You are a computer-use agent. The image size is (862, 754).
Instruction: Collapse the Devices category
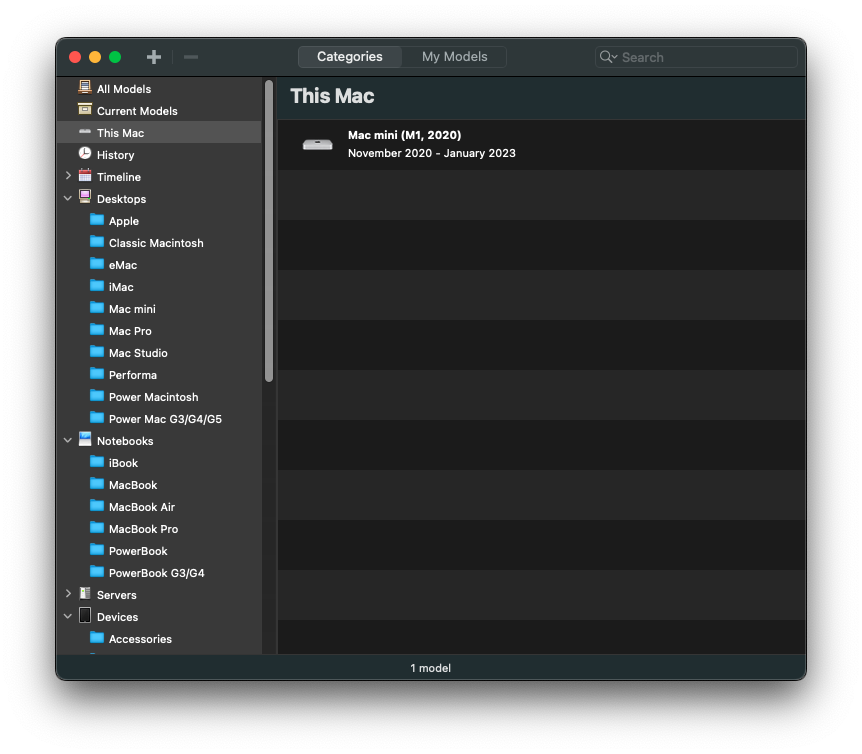coord(68,616)
